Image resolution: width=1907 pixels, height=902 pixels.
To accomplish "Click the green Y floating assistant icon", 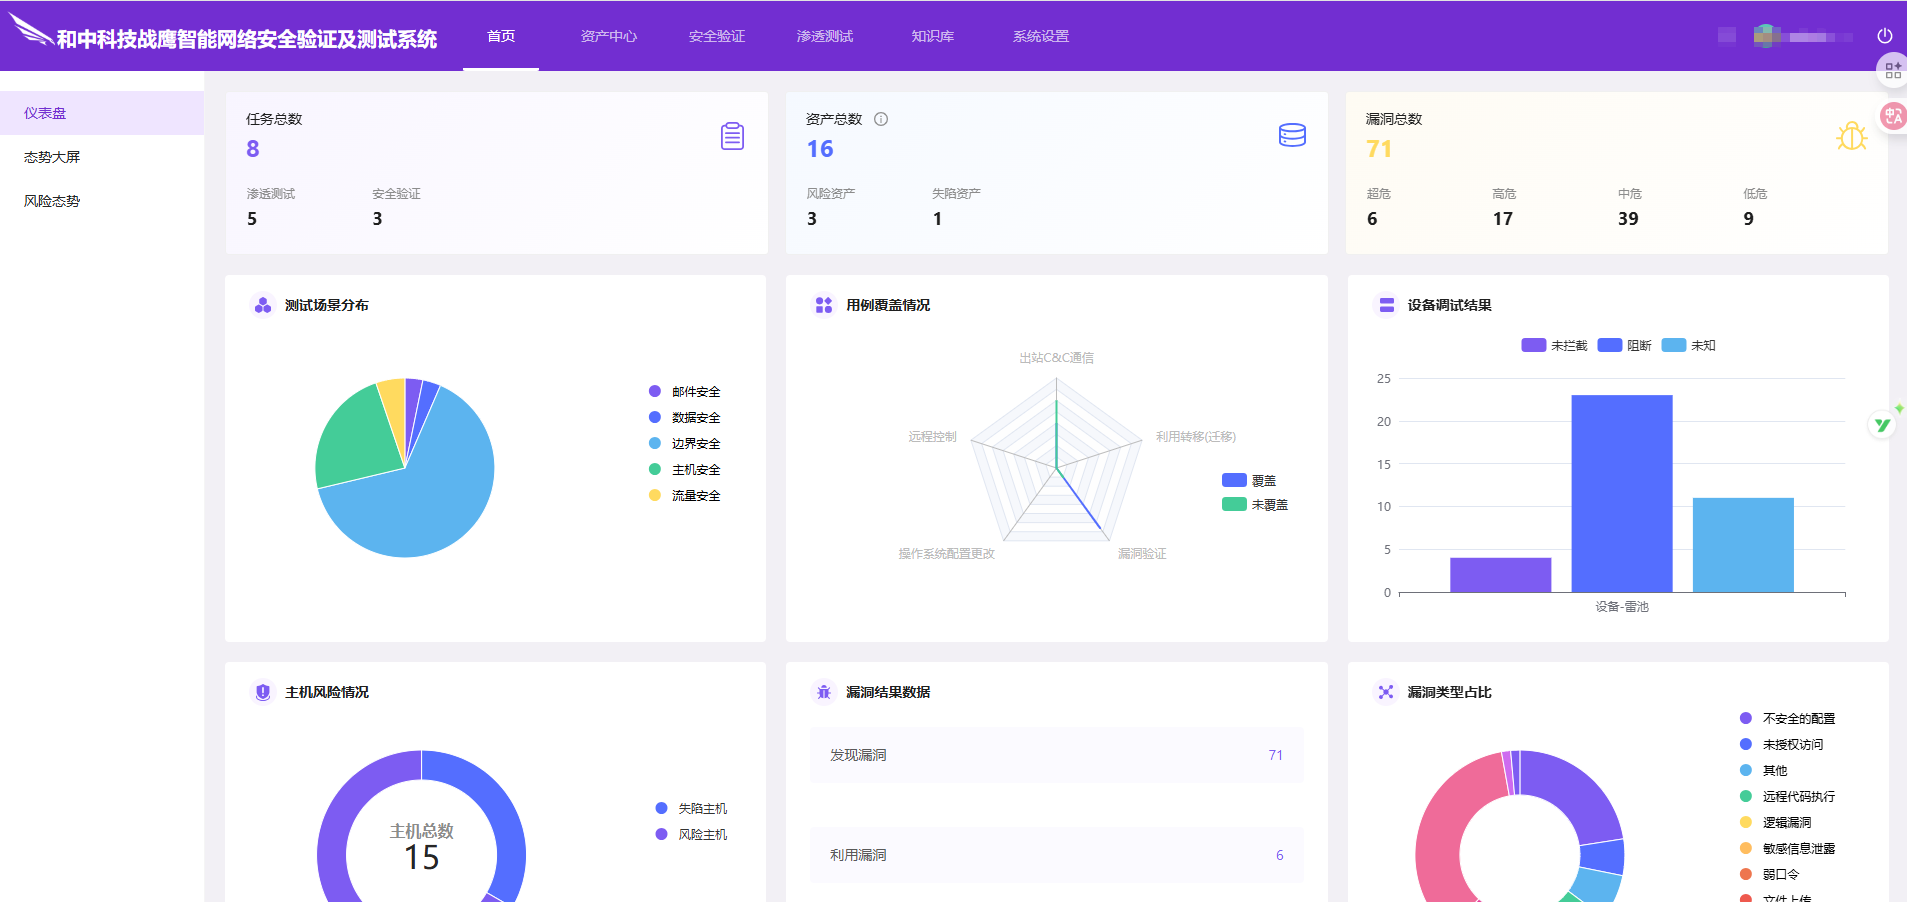I will point(1883,425).
